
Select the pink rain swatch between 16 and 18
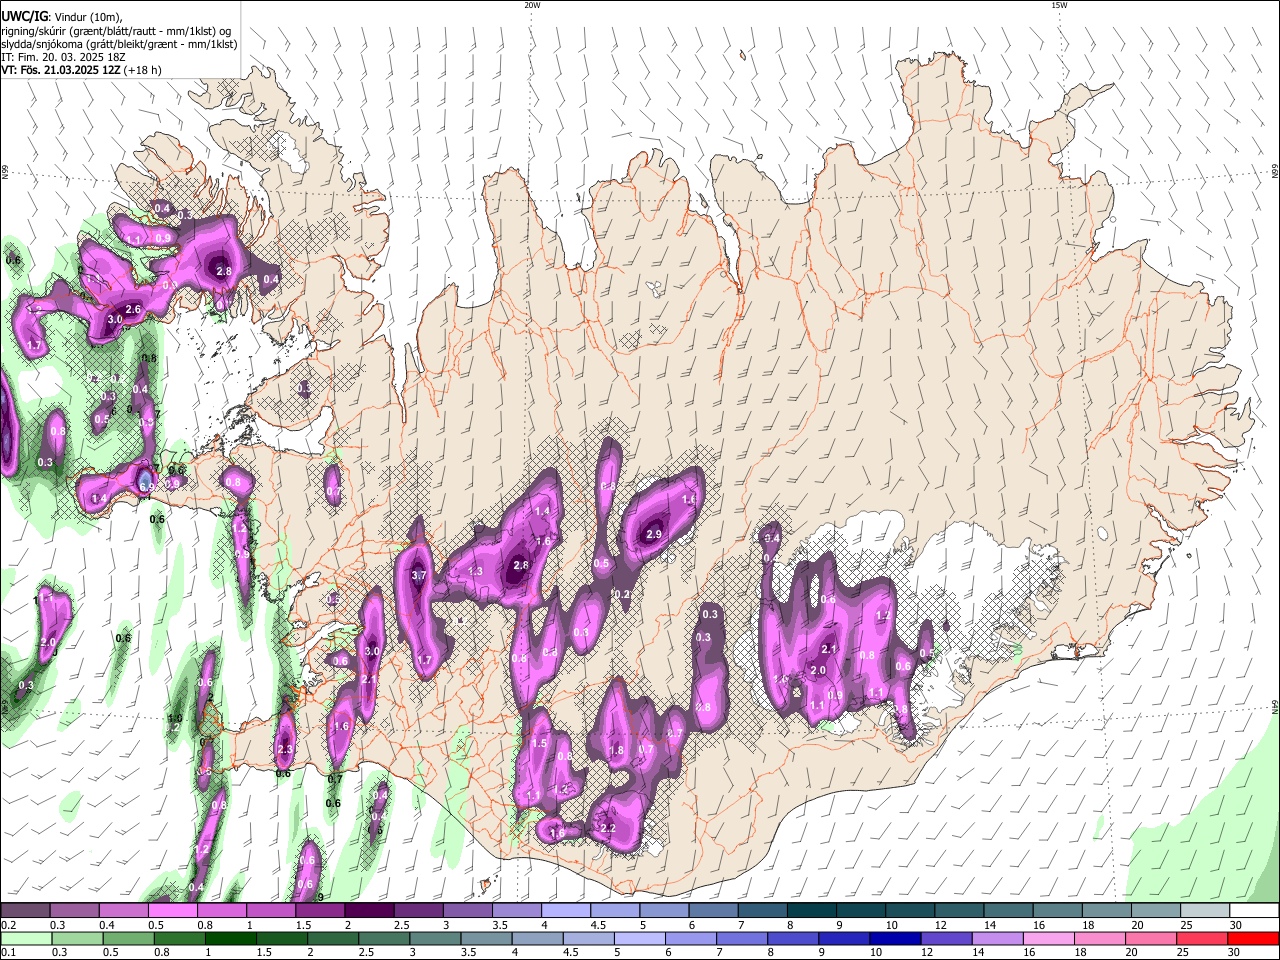pos(1048,938)
